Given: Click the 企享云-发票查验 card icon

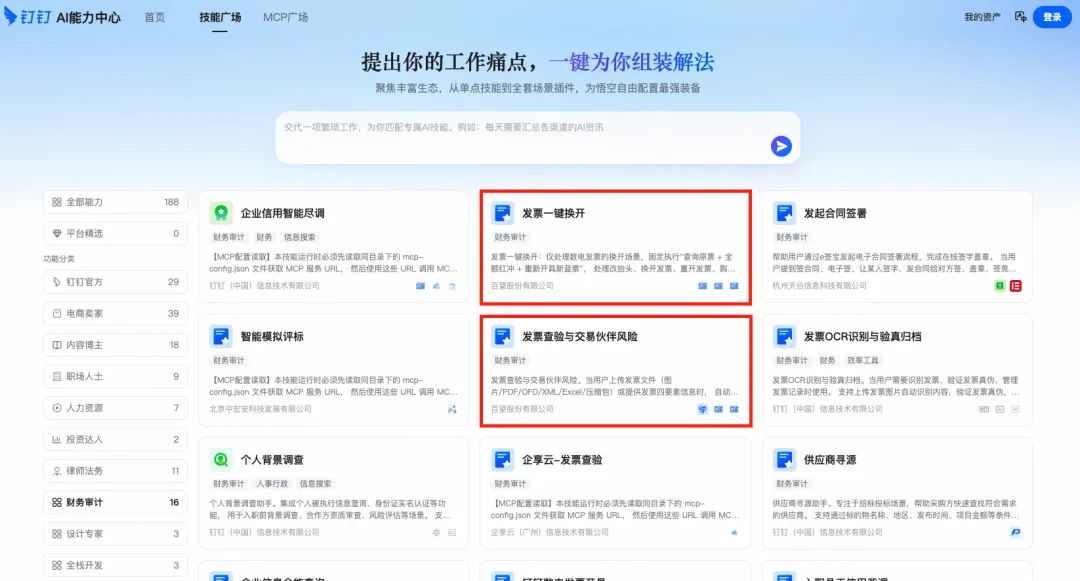Looking at the screenshot, I should (502, 459).
